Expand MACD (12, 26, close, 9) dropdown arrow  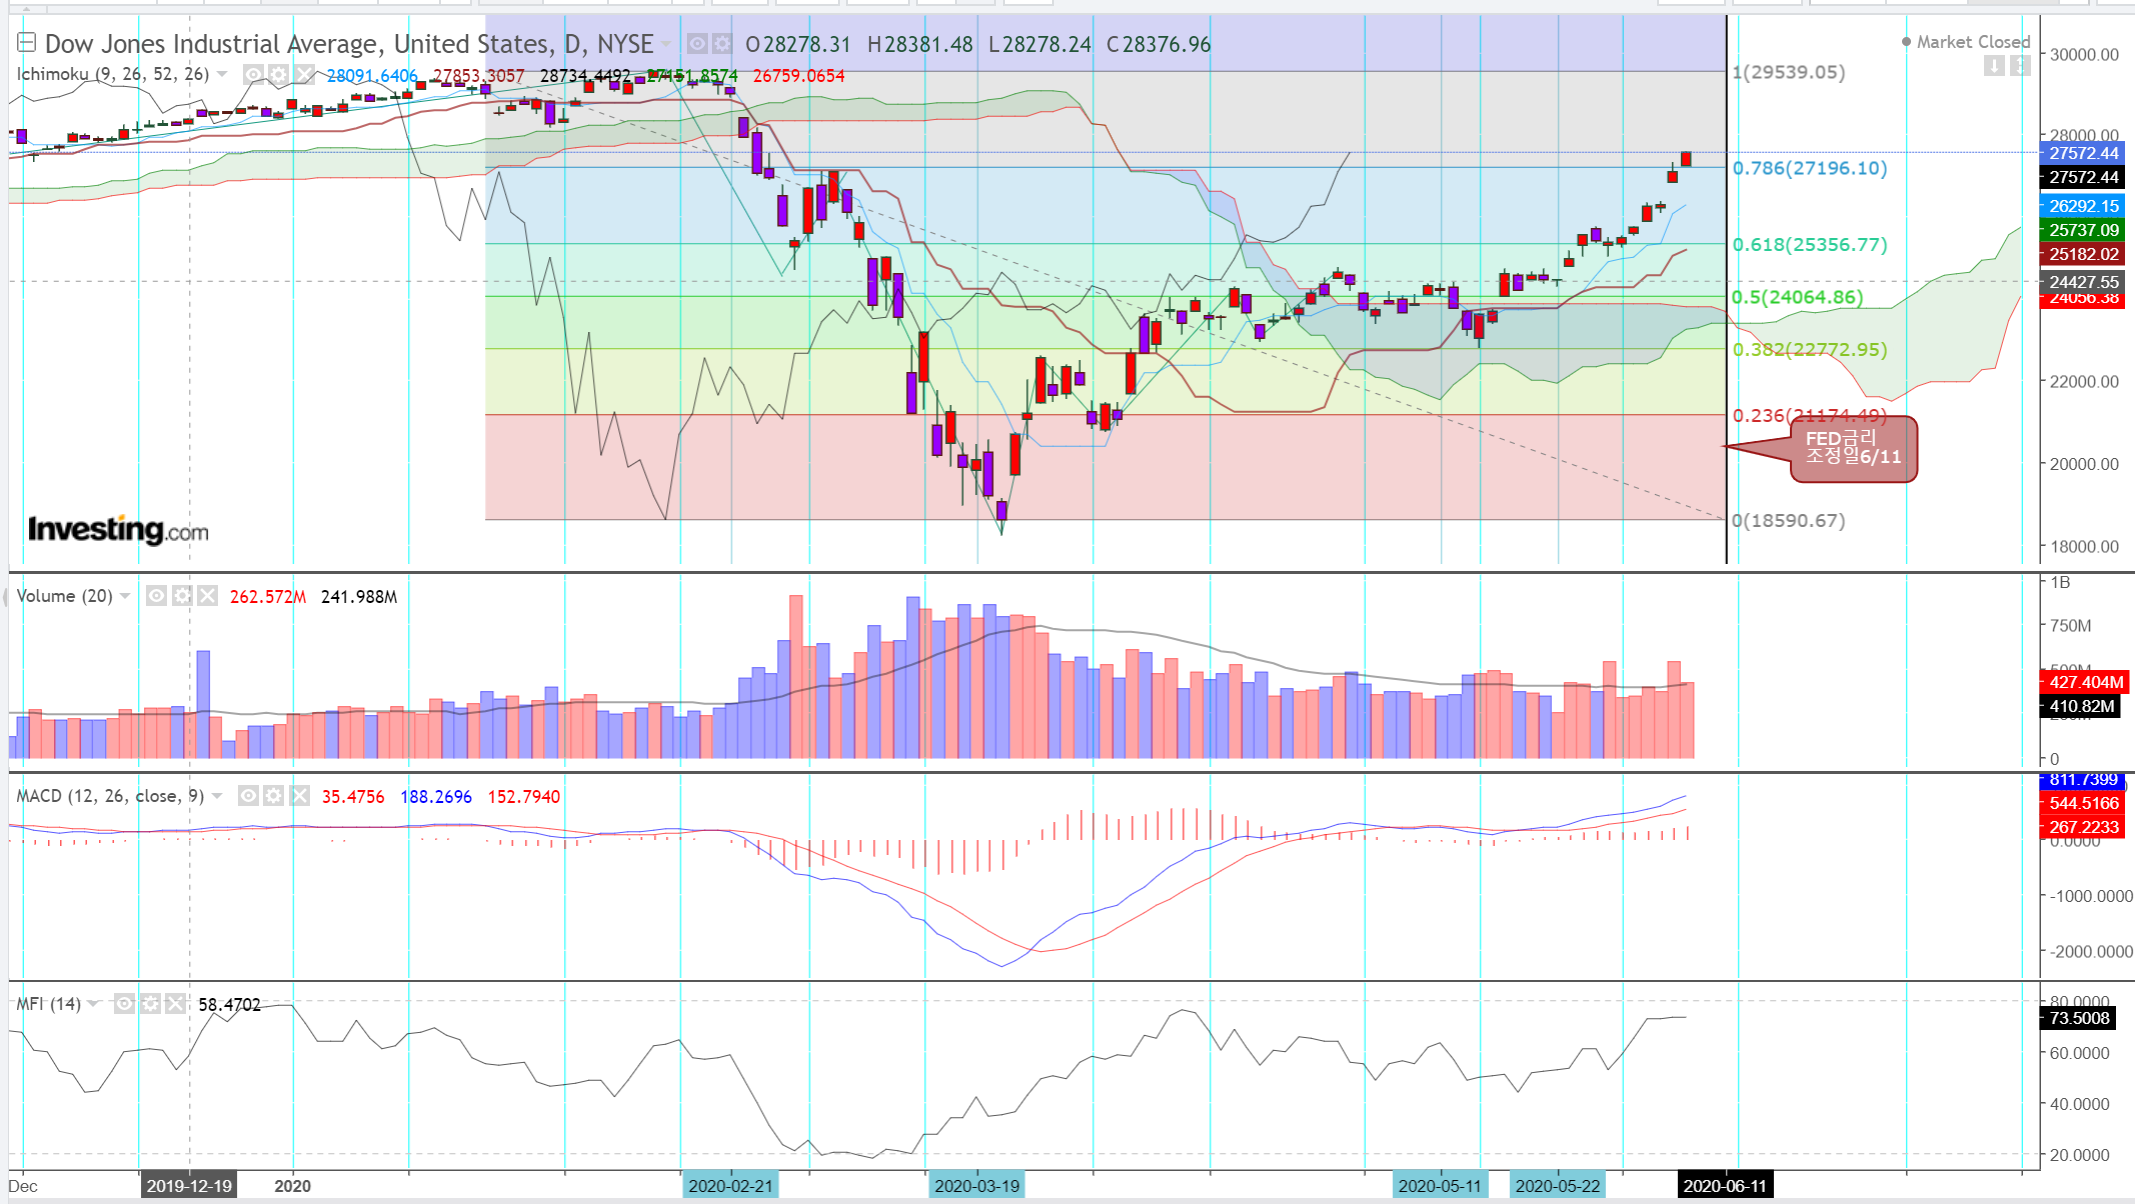click(x=217, y=796)
